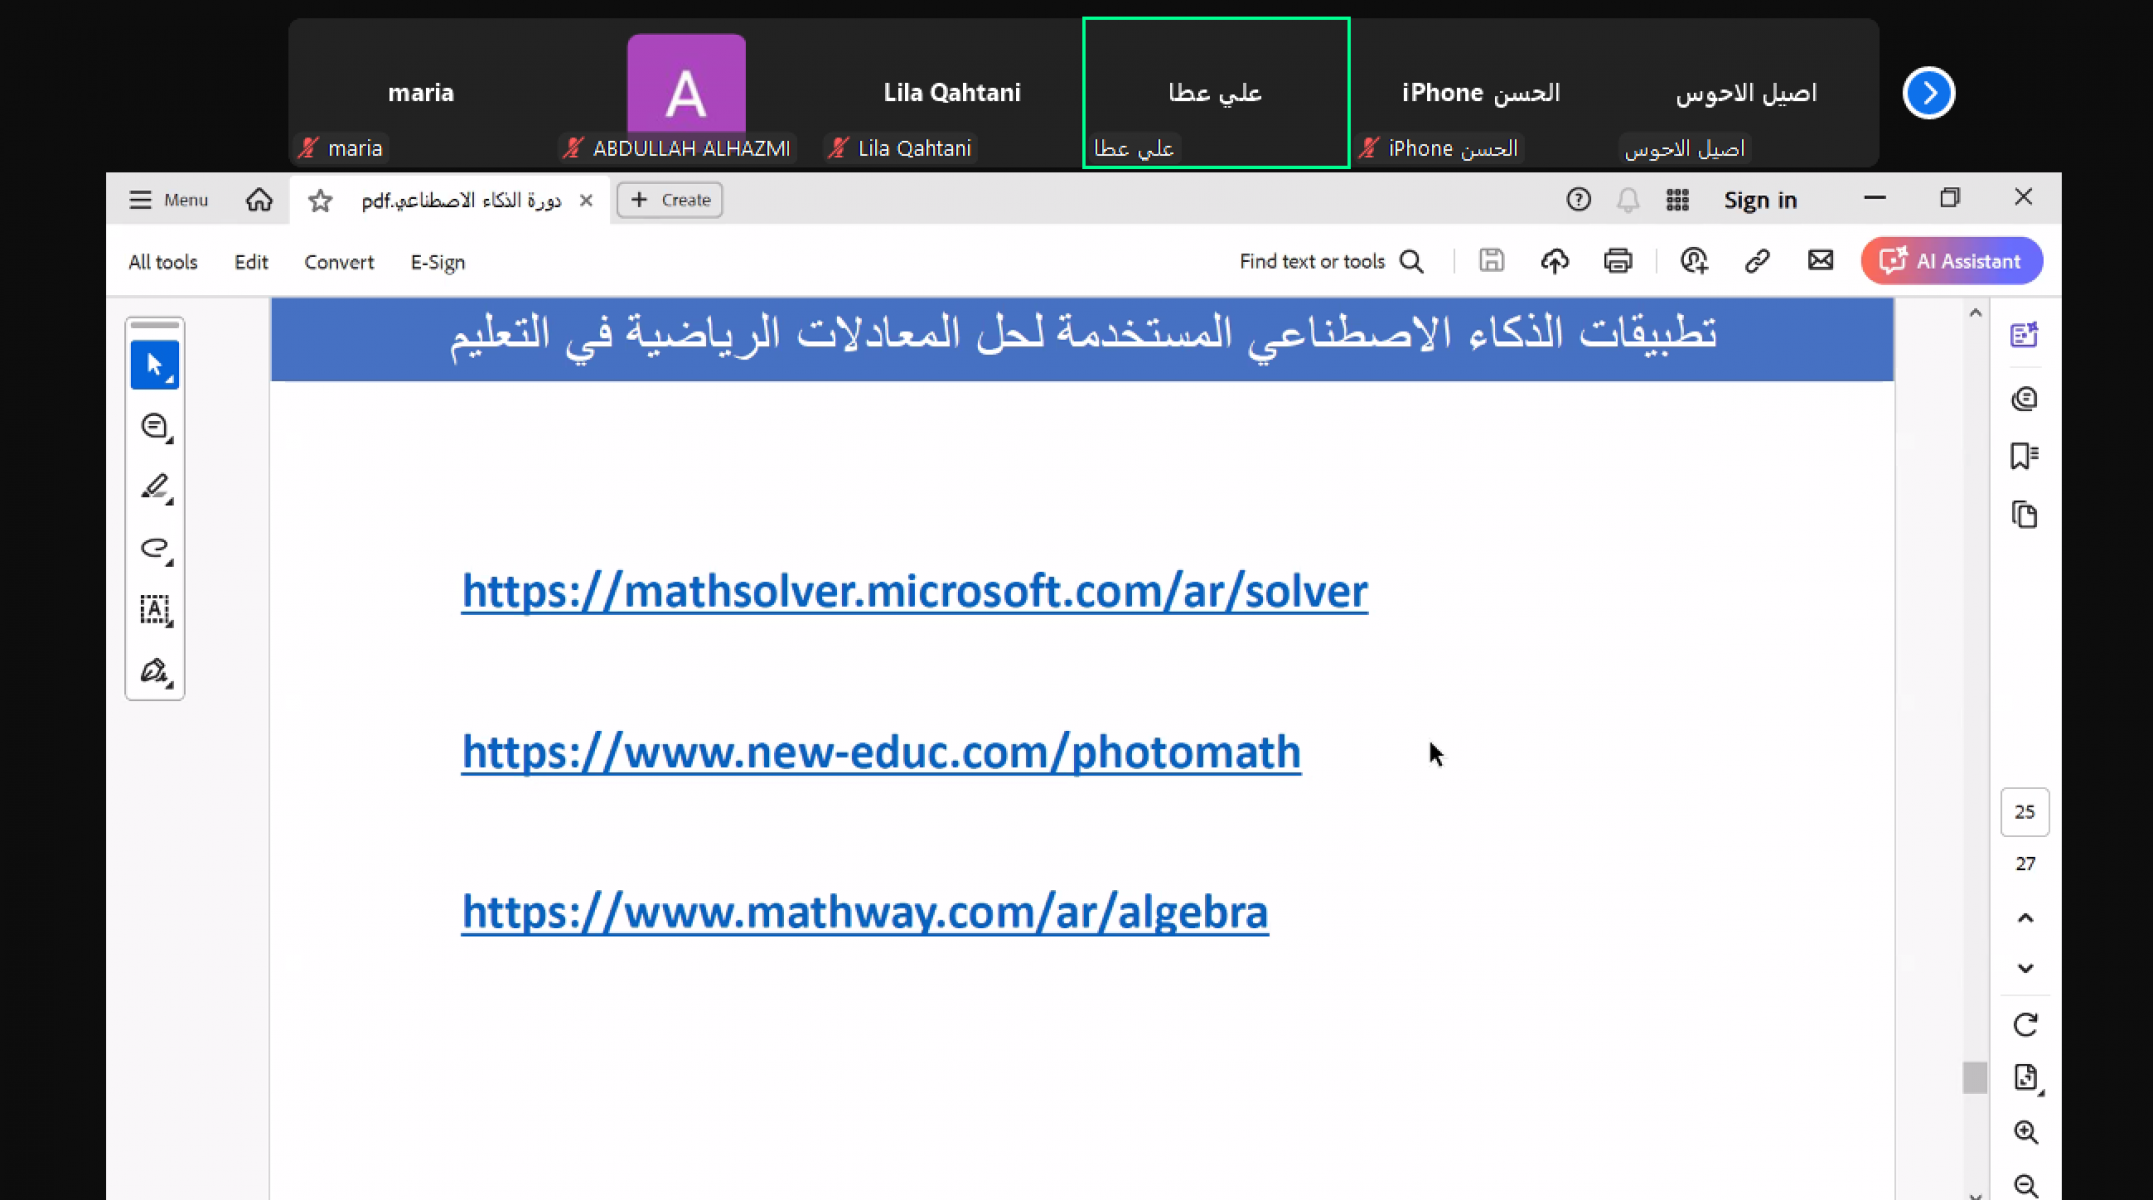Image resolution: width=2153 pixels, height=1200 pixels.
Task: Select maria participant tile
Action: [x=421, y=93]
